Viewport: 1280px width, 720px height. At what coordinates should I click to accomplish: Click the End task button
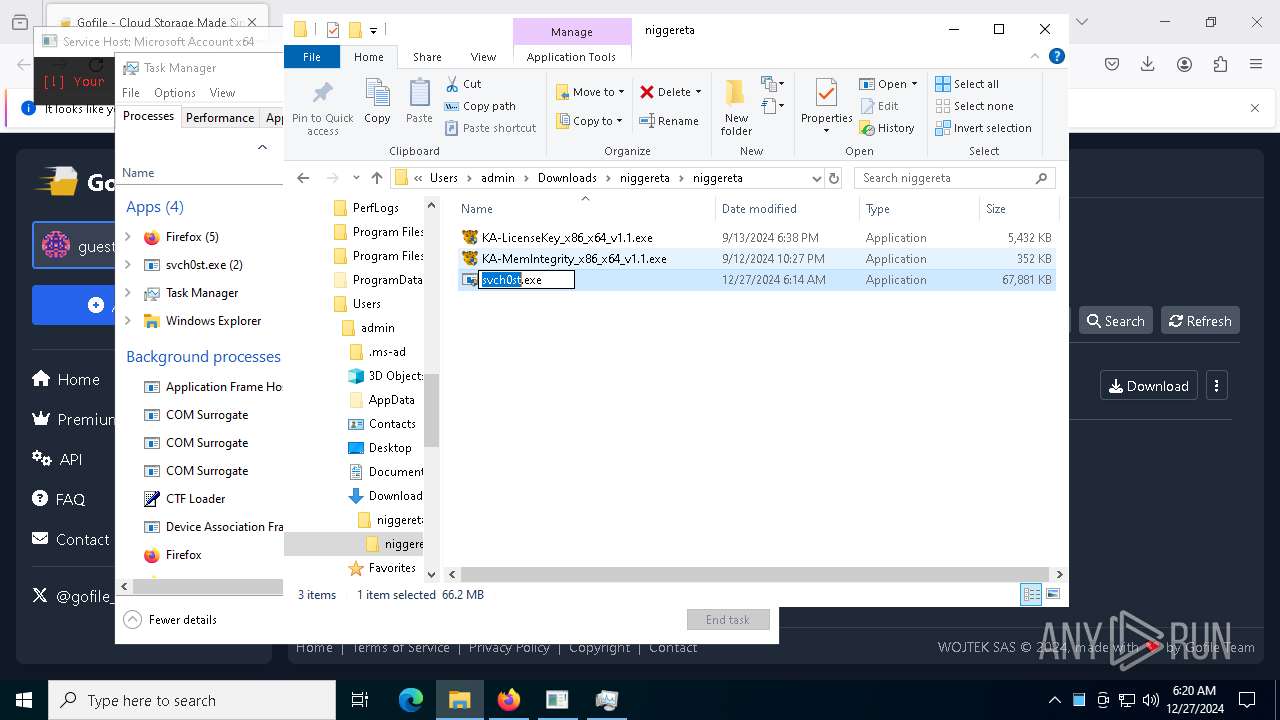(x=728, y=620)
